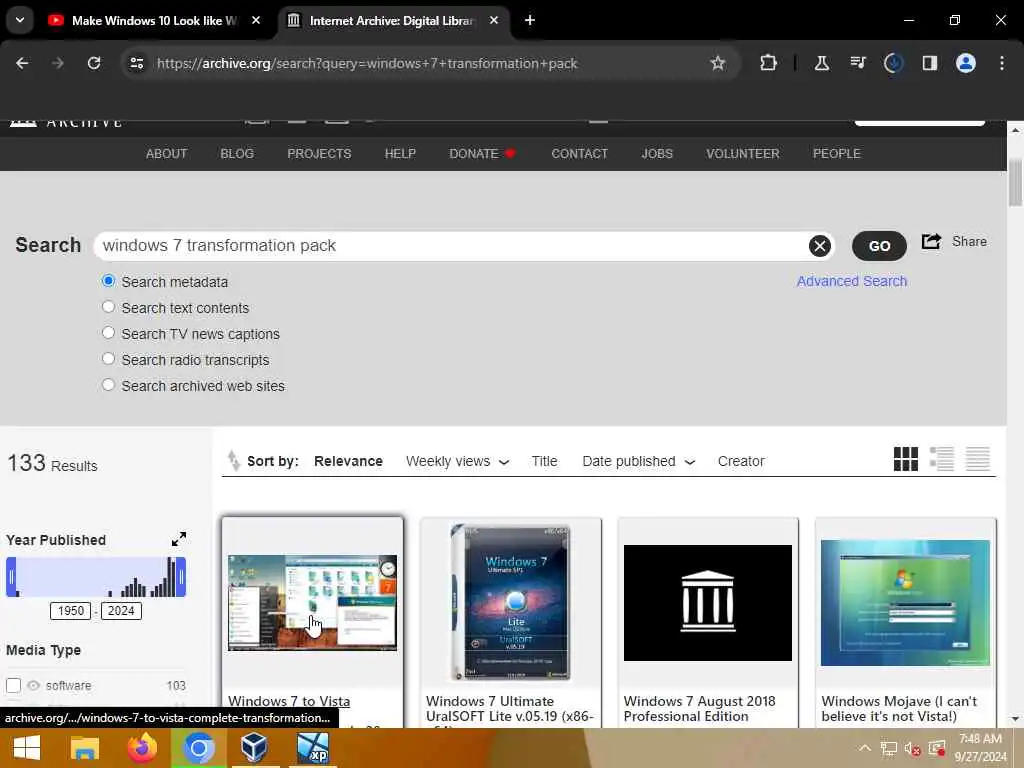This screenshot has width=1024, height=768.
Task: Click the GO search button
Action: [879, 246]
